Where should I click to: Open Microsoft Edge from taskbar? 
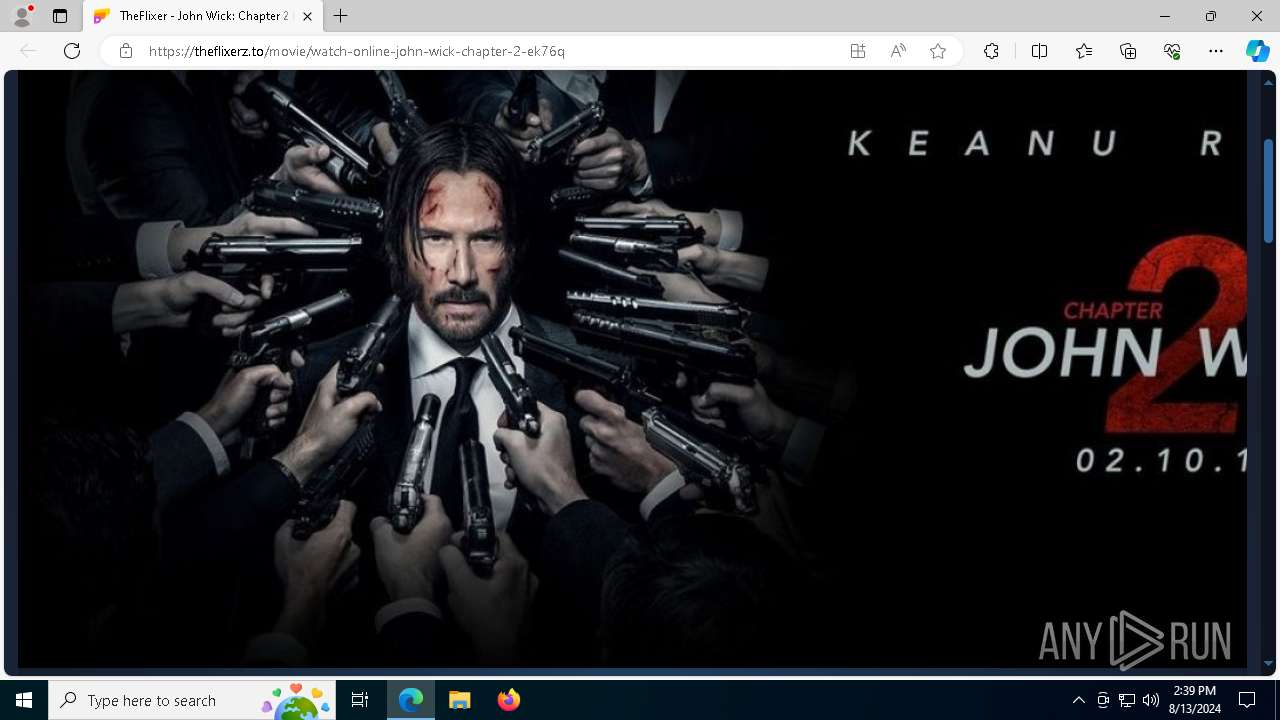411,700
